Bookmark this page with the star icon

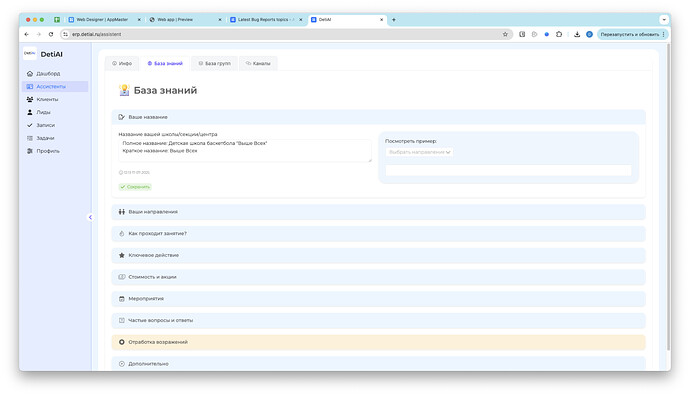[x=505, y=34]
